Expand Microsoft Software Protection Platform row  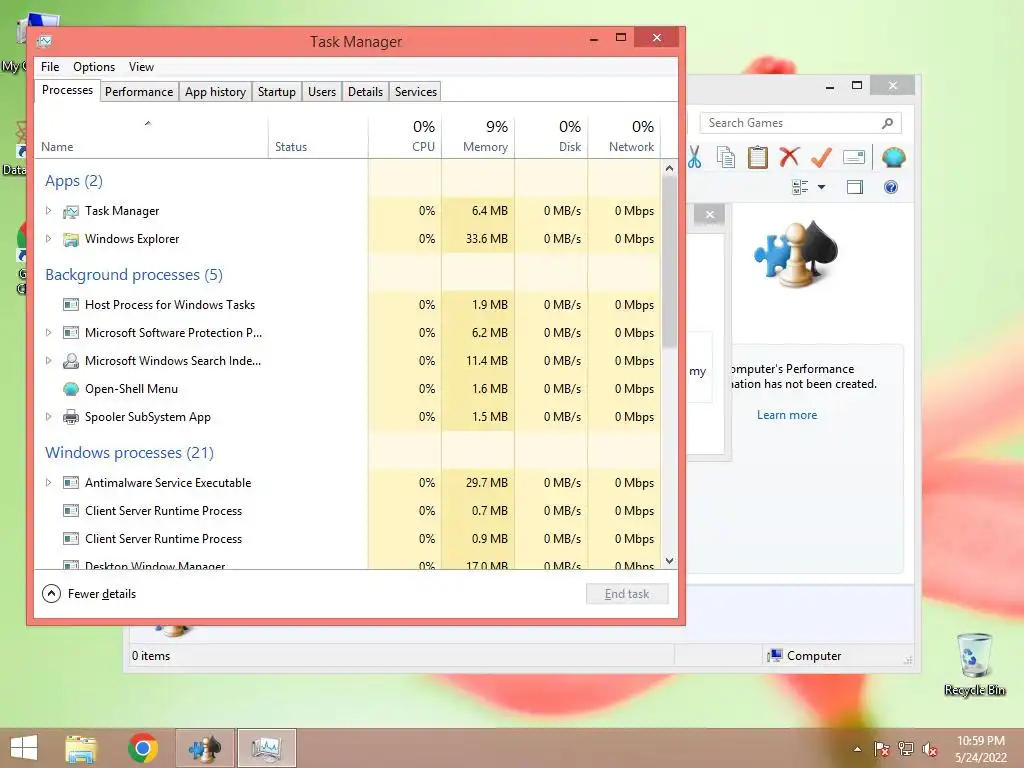coord(48,333)
